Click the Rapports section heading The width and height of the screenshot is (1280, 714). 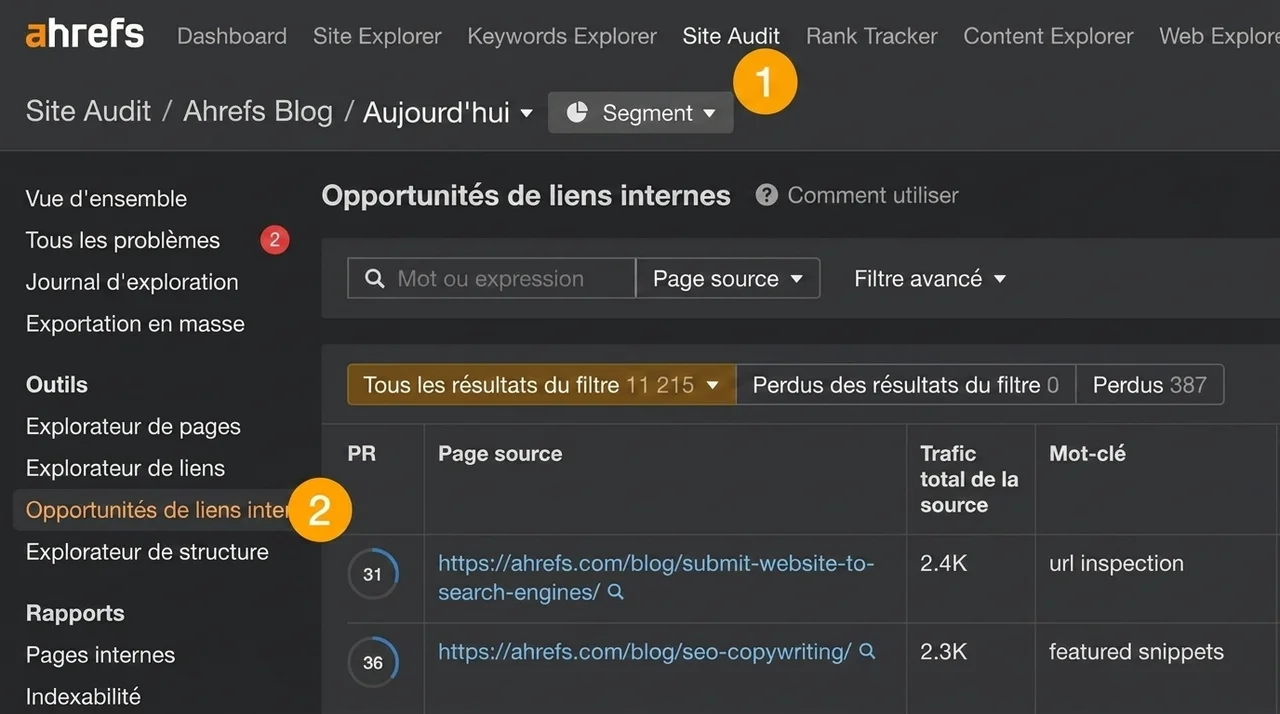pos(75,614)
